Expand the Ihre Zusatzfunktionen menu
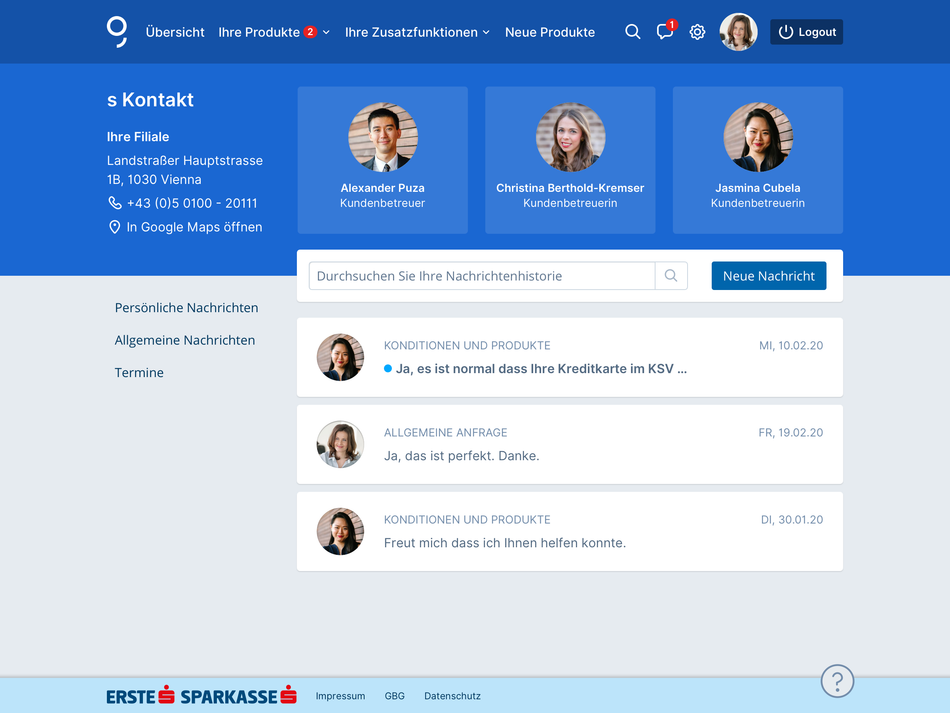 click(x=417, y=32)
